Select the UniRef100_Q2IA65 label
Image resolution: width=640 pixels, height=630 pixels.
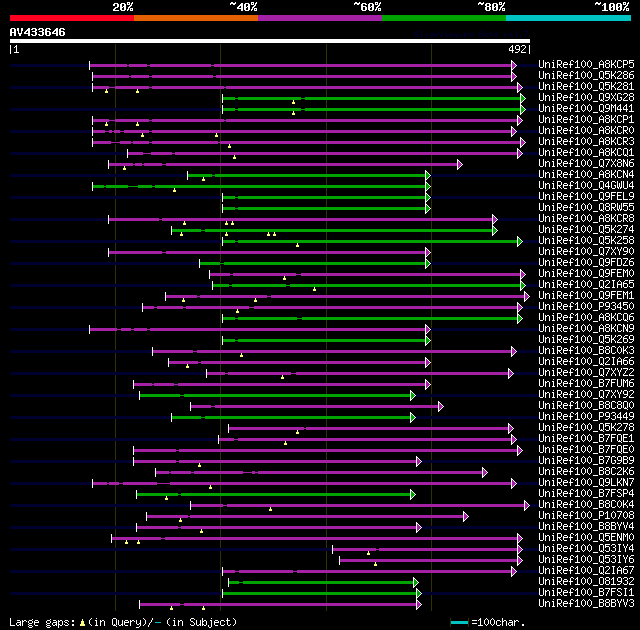[586, 285]
